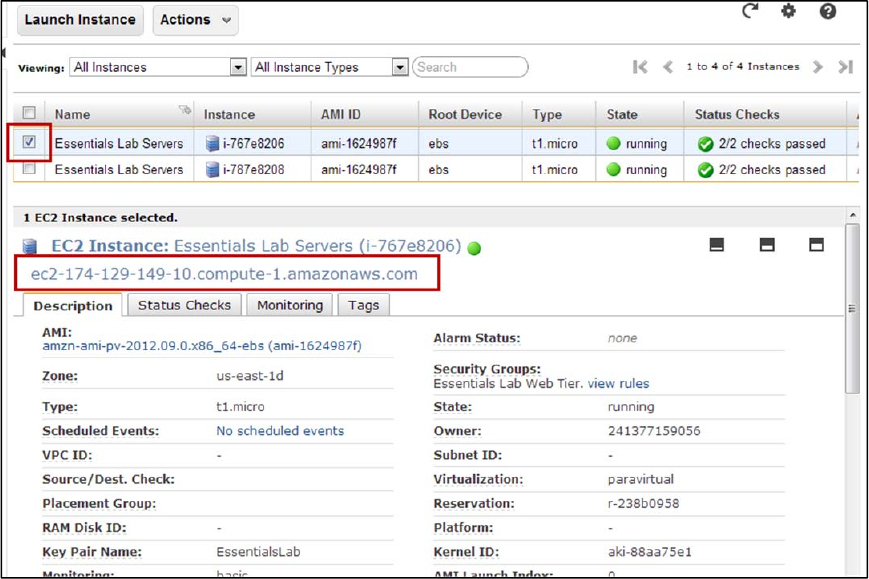Sort by the Type column header

point(559,114)
